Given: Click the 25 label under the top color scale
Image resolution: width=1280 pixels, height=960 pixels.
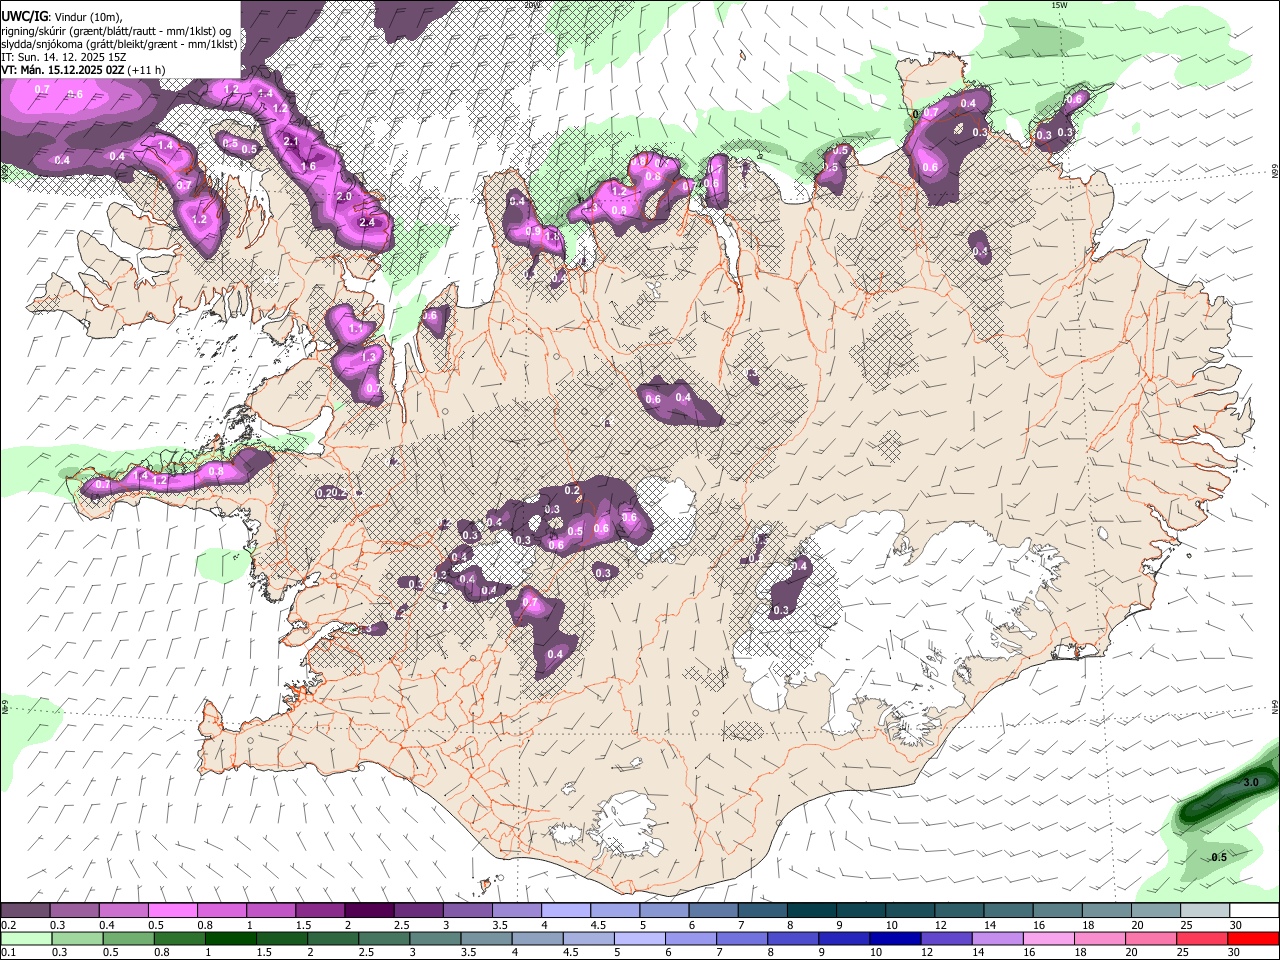Looking at the screenshot, I should point(1185,925).
